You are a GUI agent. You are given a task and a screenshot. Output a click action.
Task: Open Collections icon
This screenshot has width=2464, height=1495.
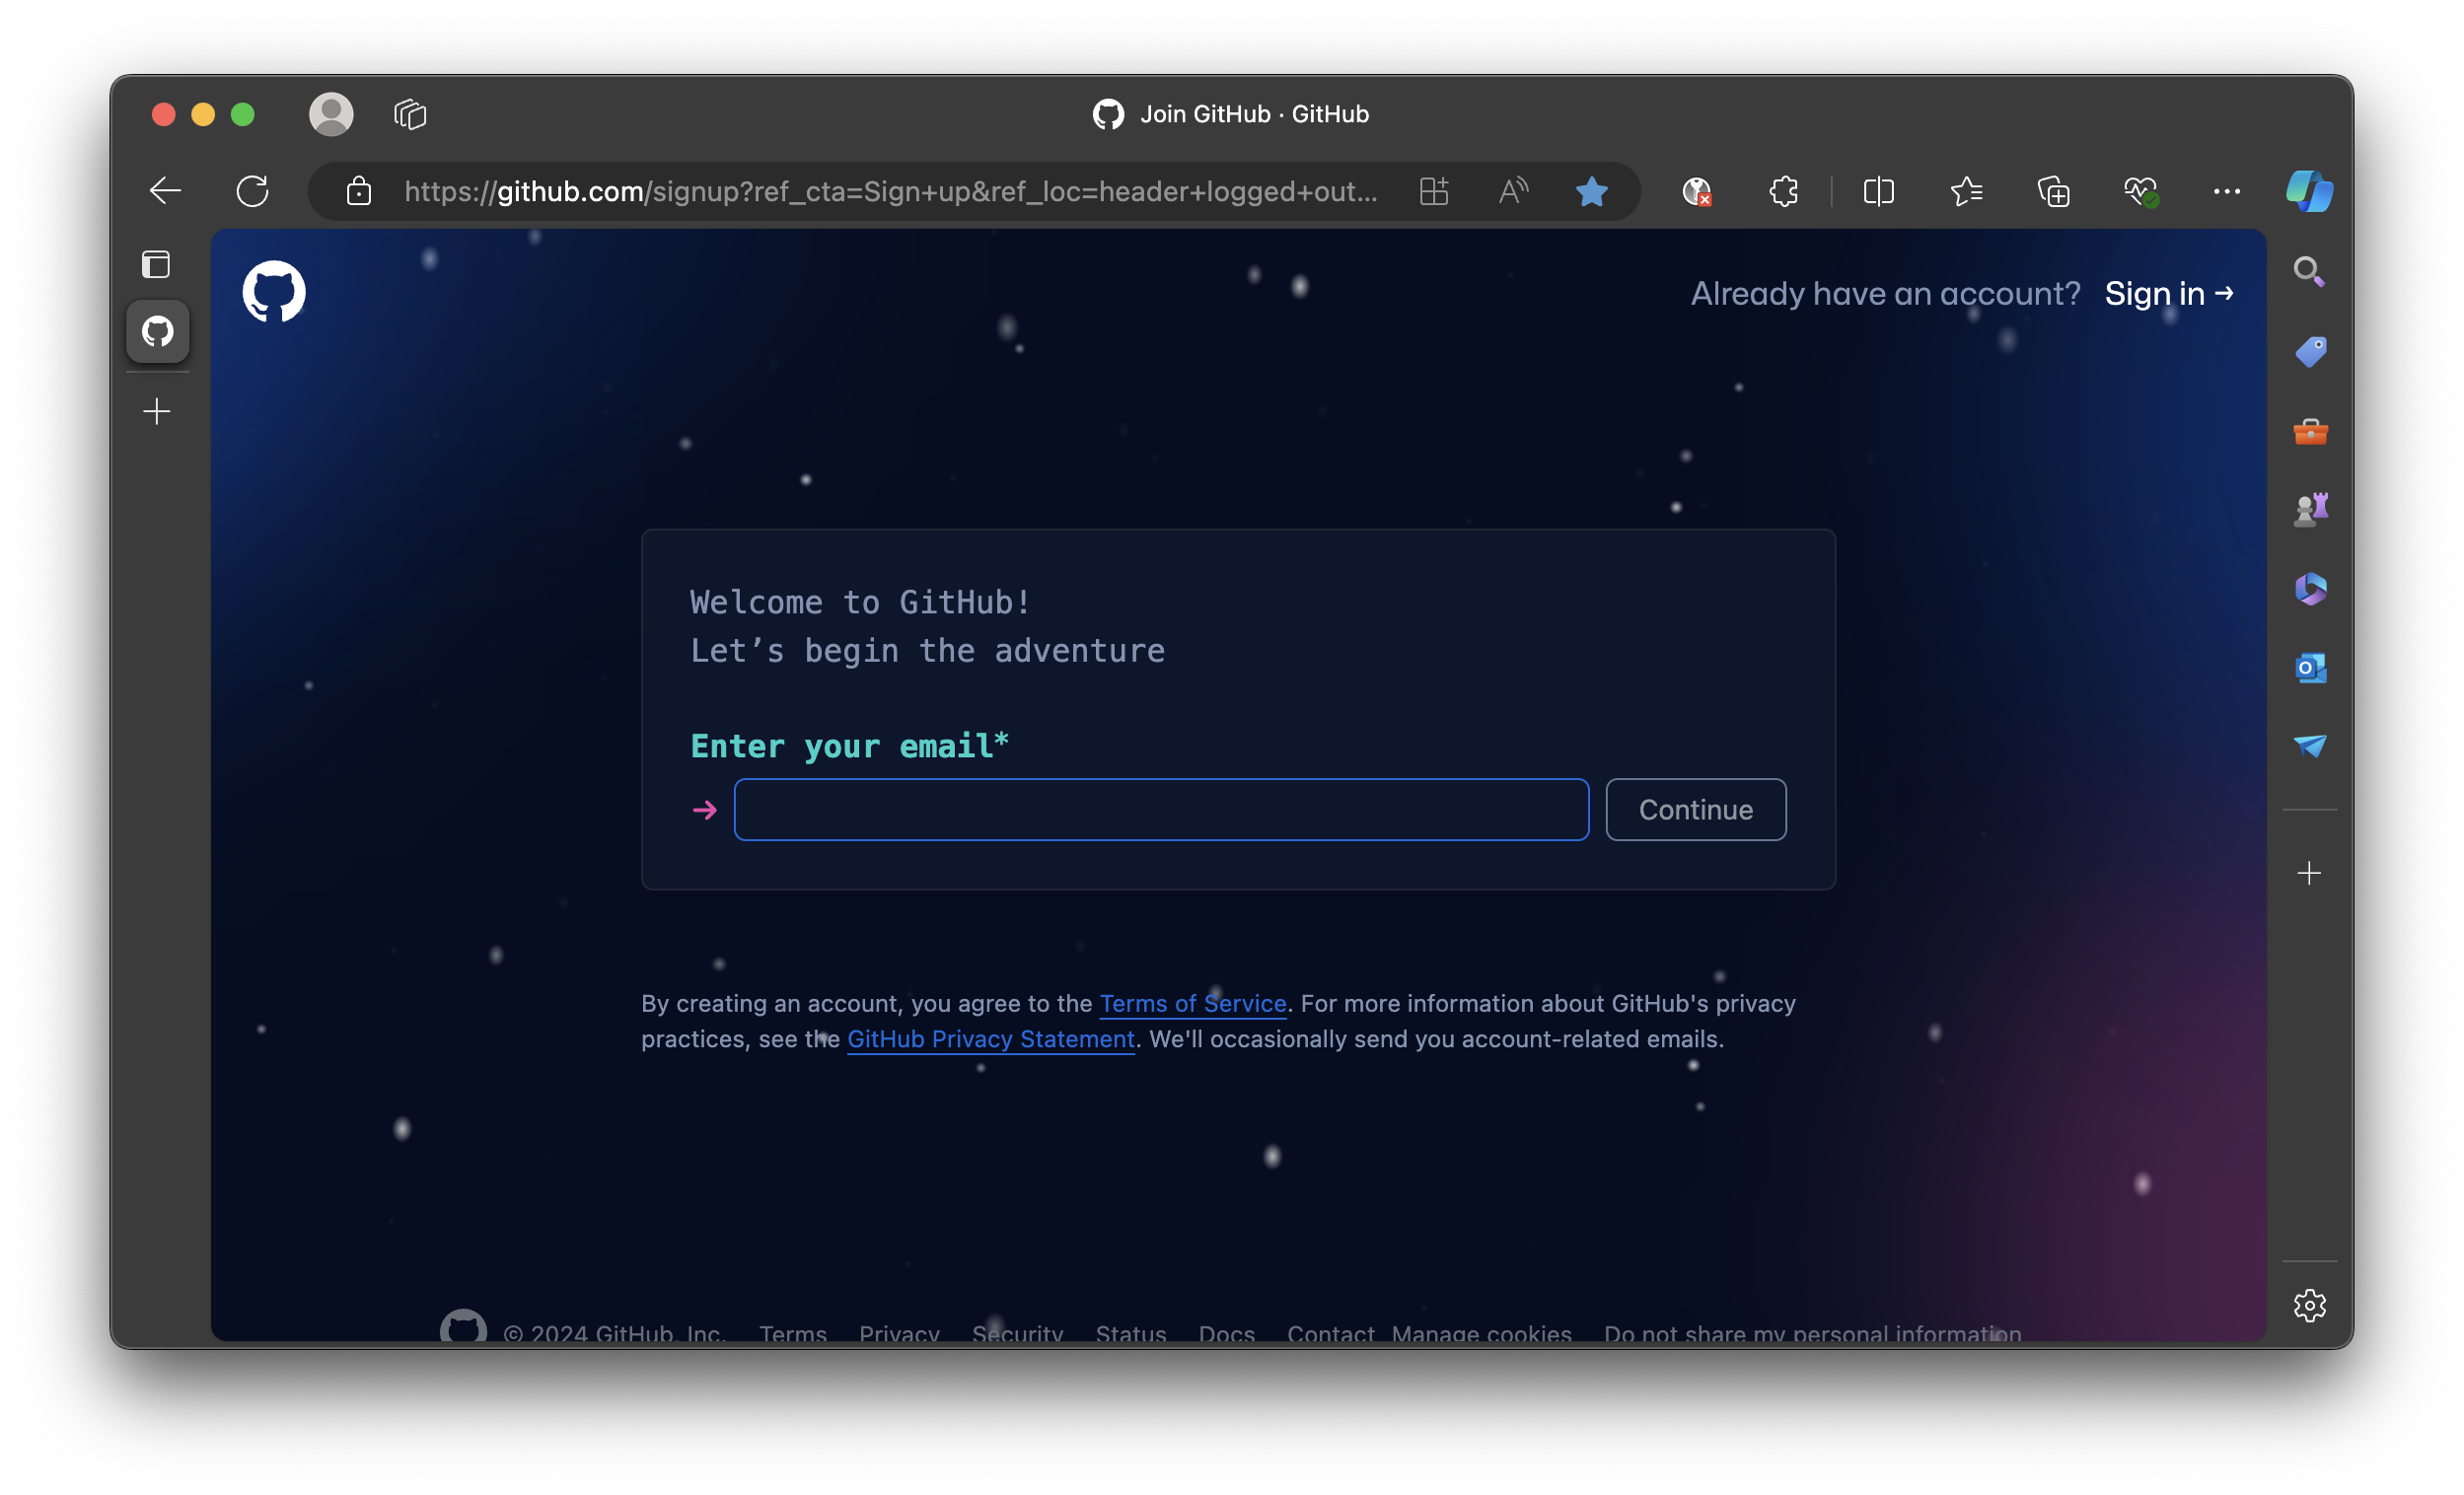coord(2053,191)
